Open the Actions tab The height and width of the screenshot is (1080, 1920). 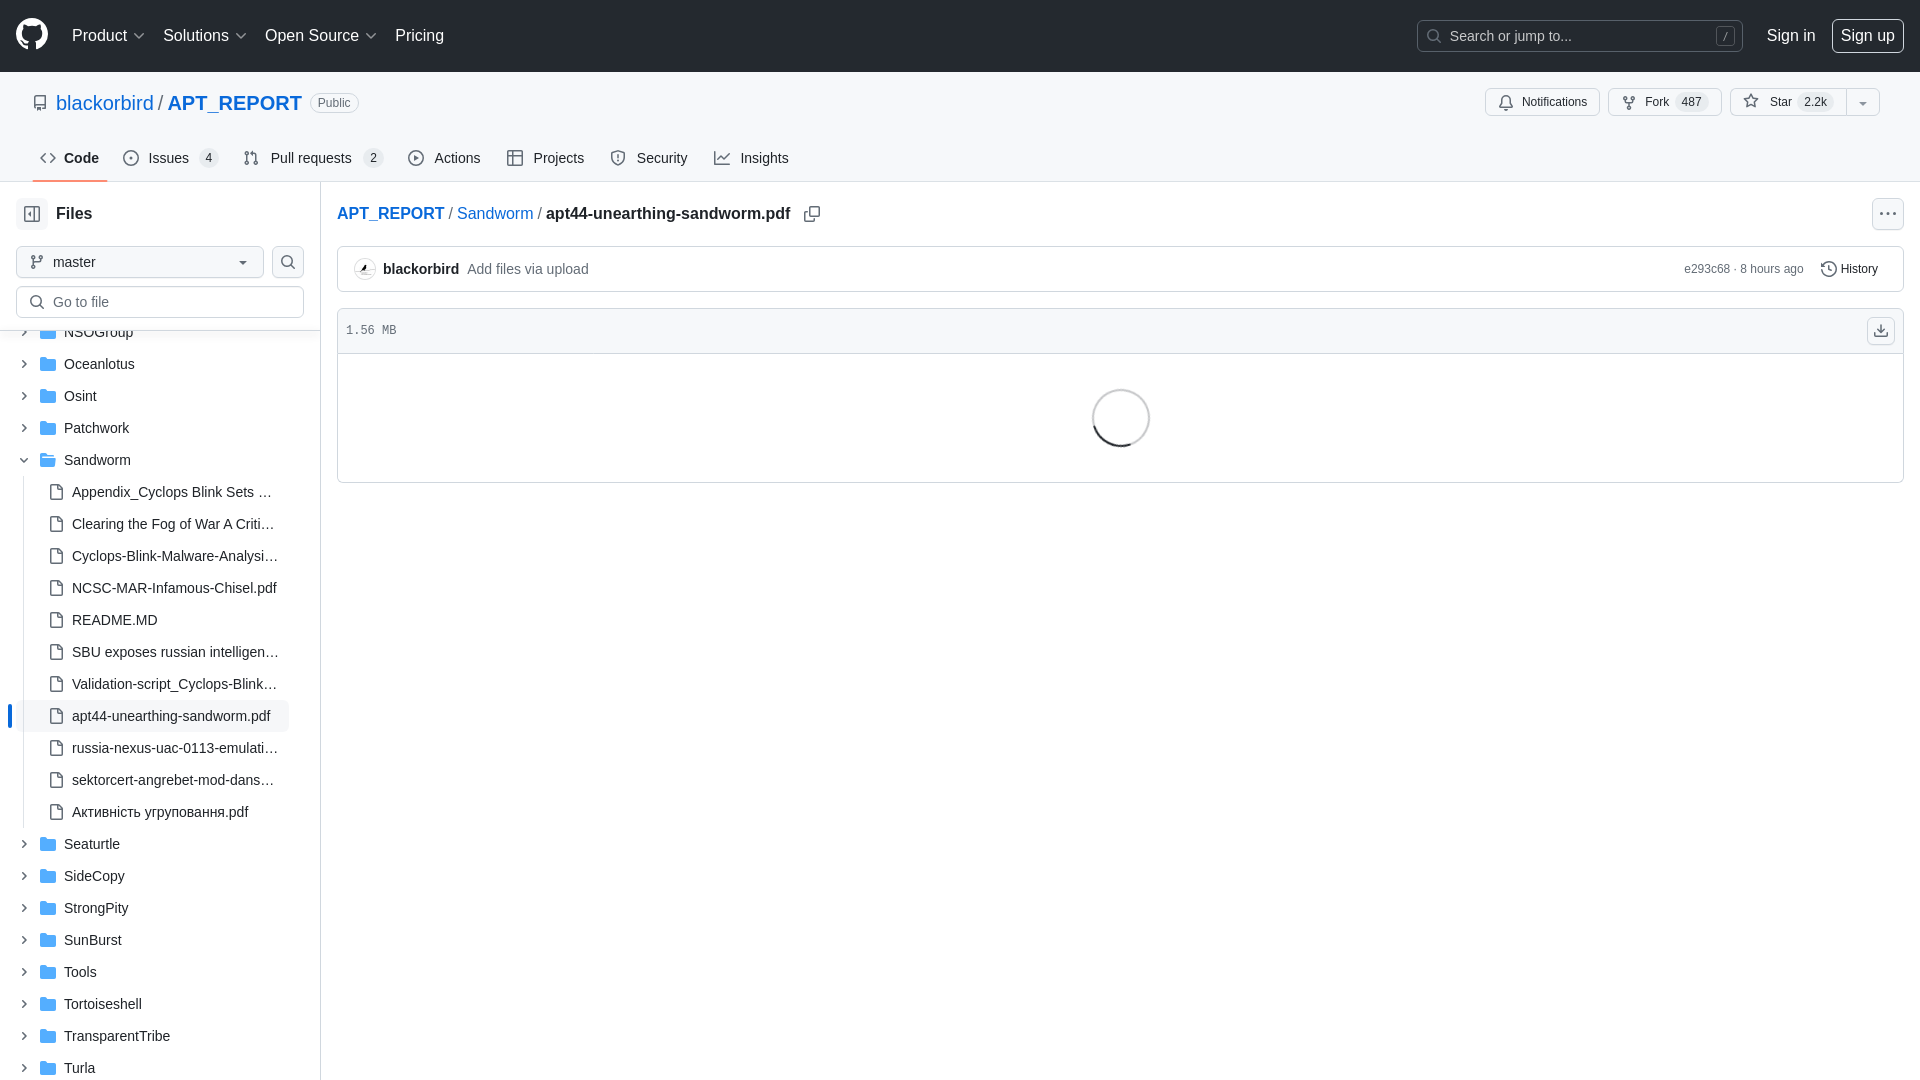444,158
